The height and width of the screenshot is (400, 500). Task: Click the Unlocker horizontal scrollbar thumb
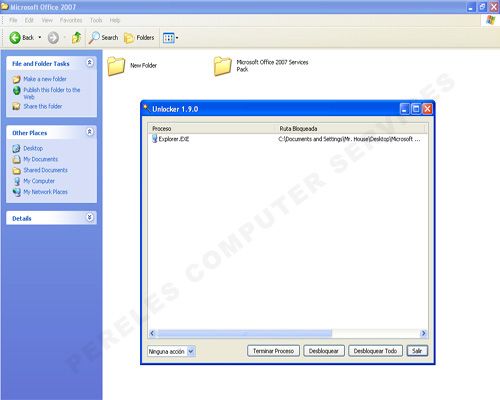244,333
